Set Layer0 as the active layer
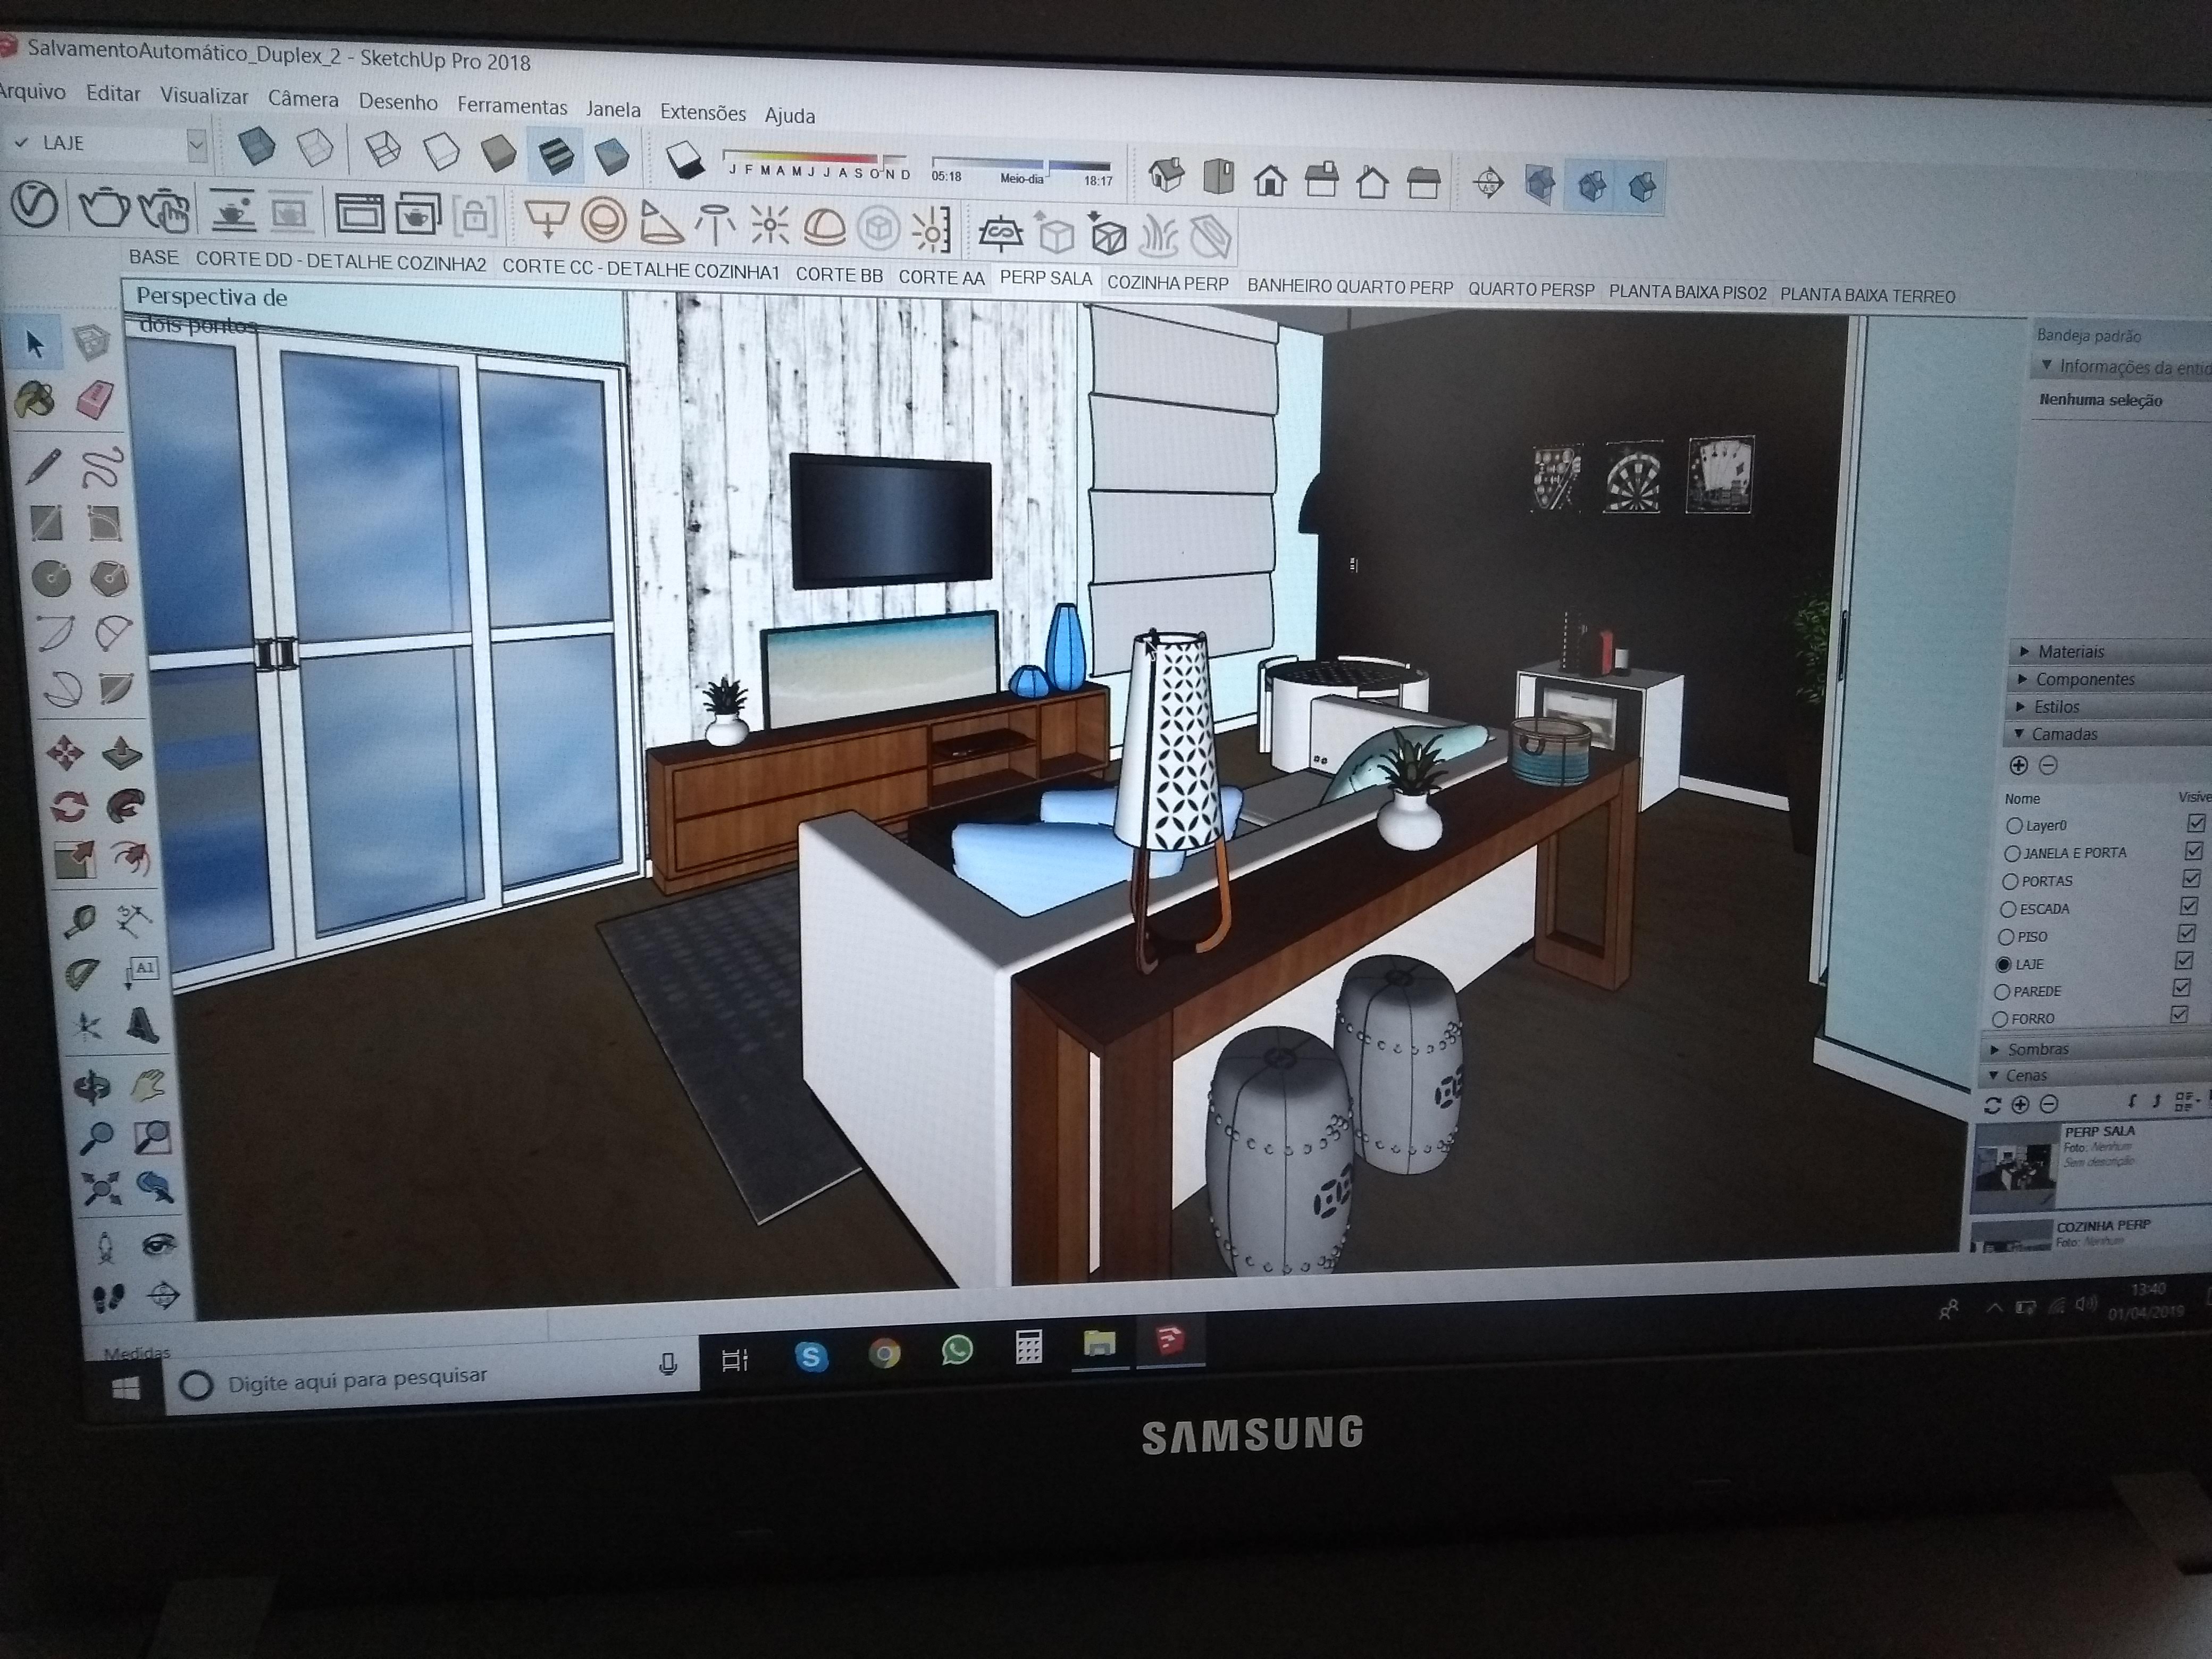The height and width of the screenshot is (1659, 2212). coord(2014,826)
